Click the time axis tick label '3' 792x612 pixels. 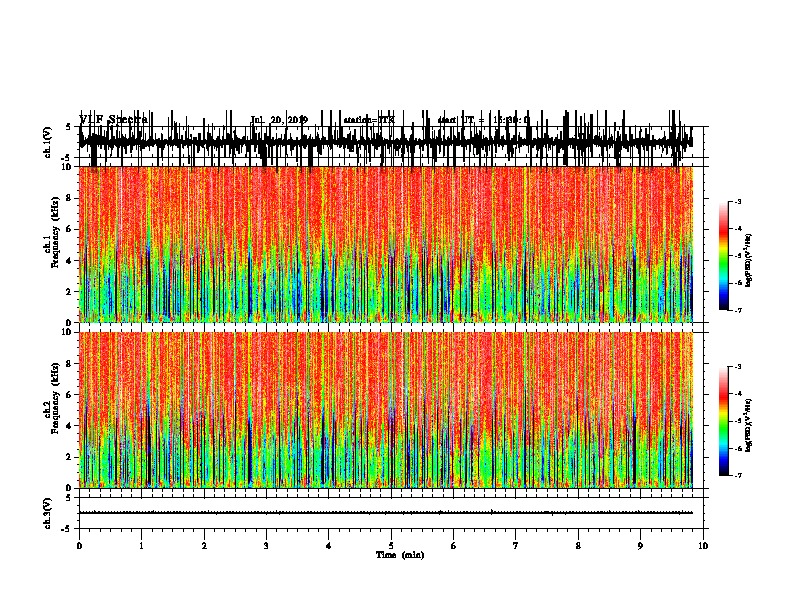266,546
